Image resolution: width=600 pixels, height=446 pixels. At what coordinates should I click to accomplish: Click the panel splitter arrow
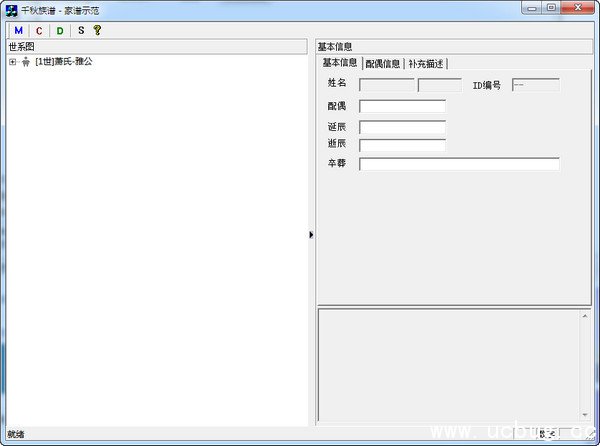click(311, 234)
